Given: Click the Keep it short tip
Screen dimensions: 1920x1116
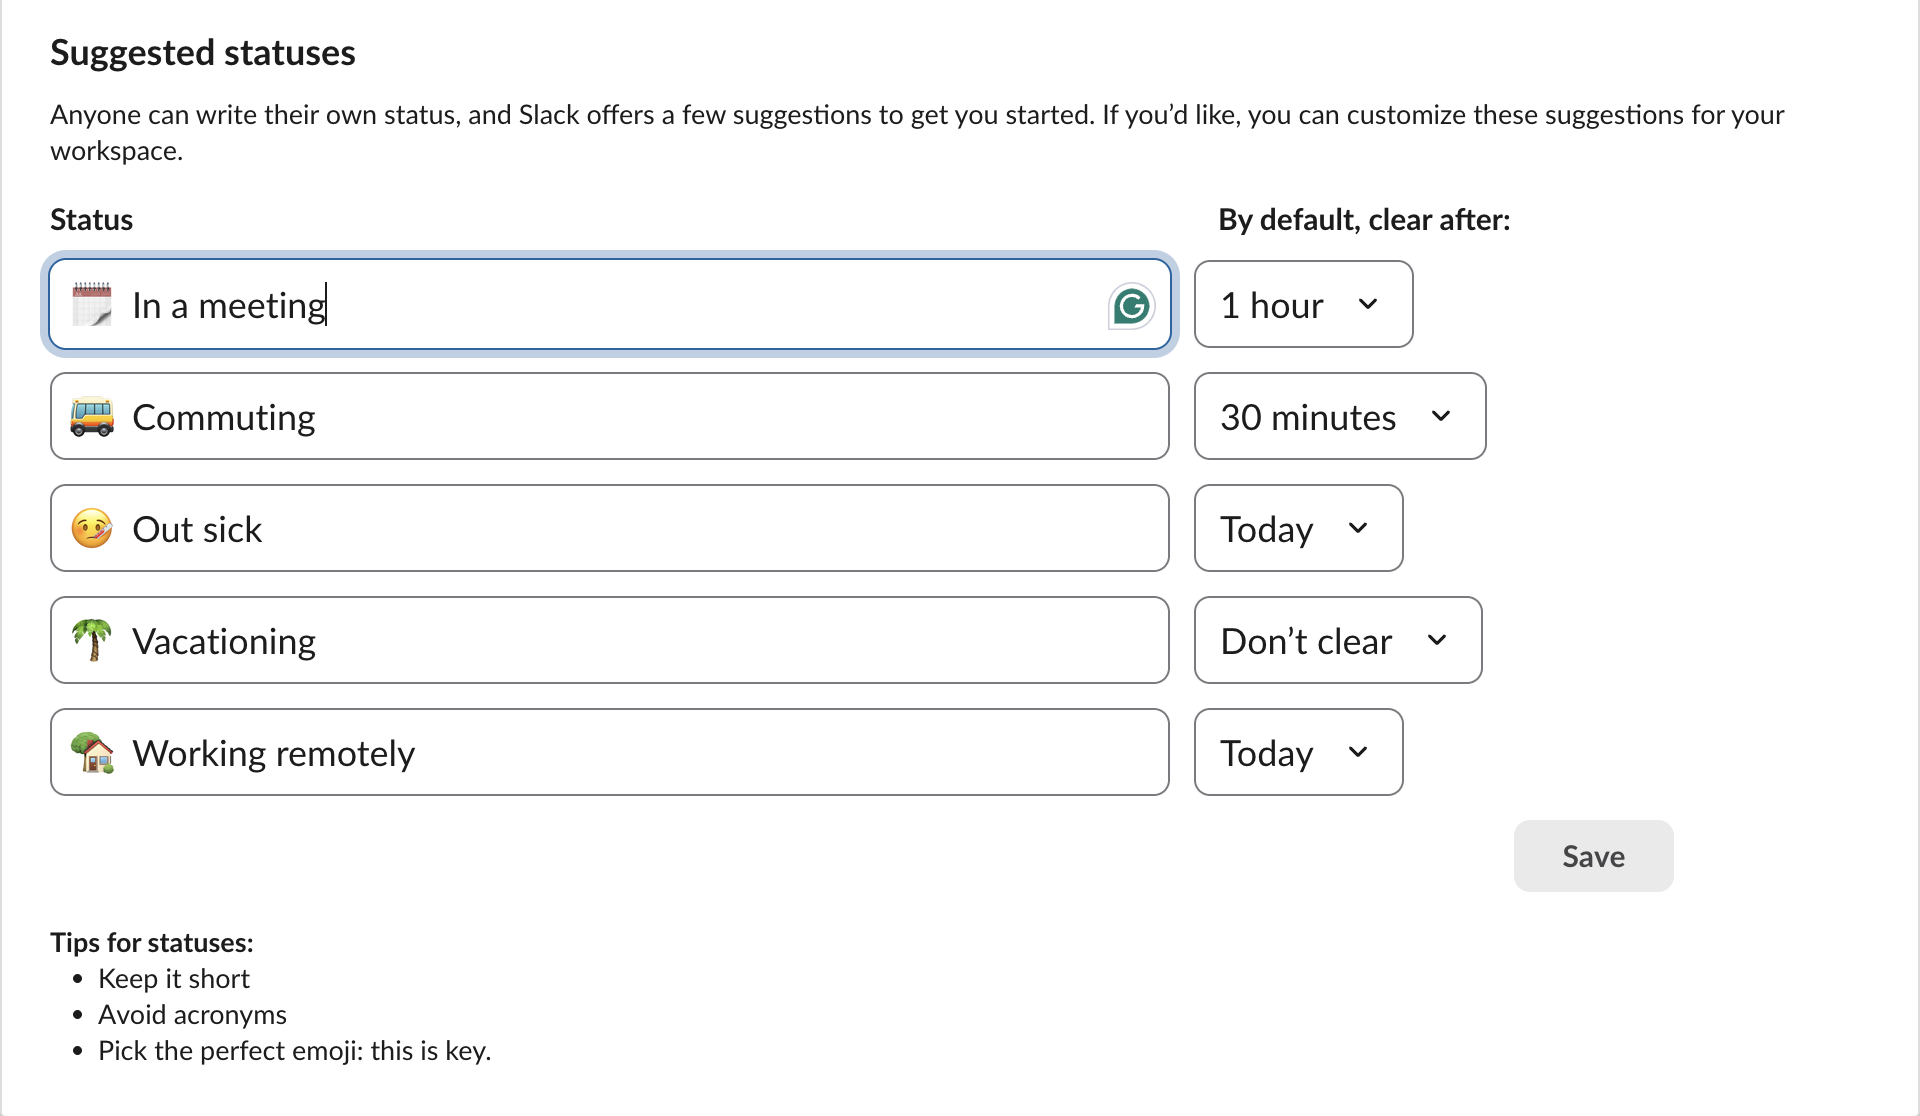Looking at the screenshot, I should coord(174,979).
